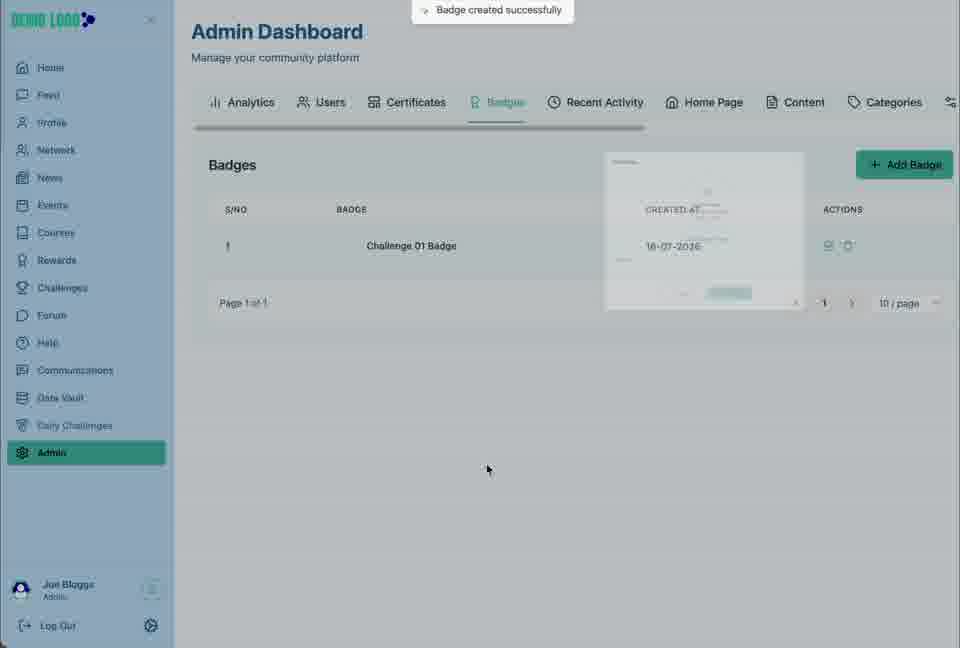Viewport: 960px width, 648px height.
Task: Open the Home Page tab
Action: pyautogui.click(x=704, y=102)
